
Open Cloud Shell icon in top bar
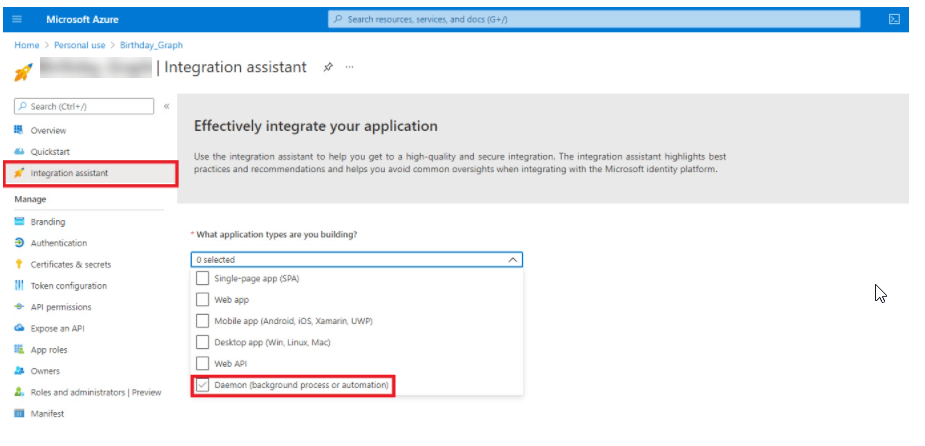pos(894,19)
